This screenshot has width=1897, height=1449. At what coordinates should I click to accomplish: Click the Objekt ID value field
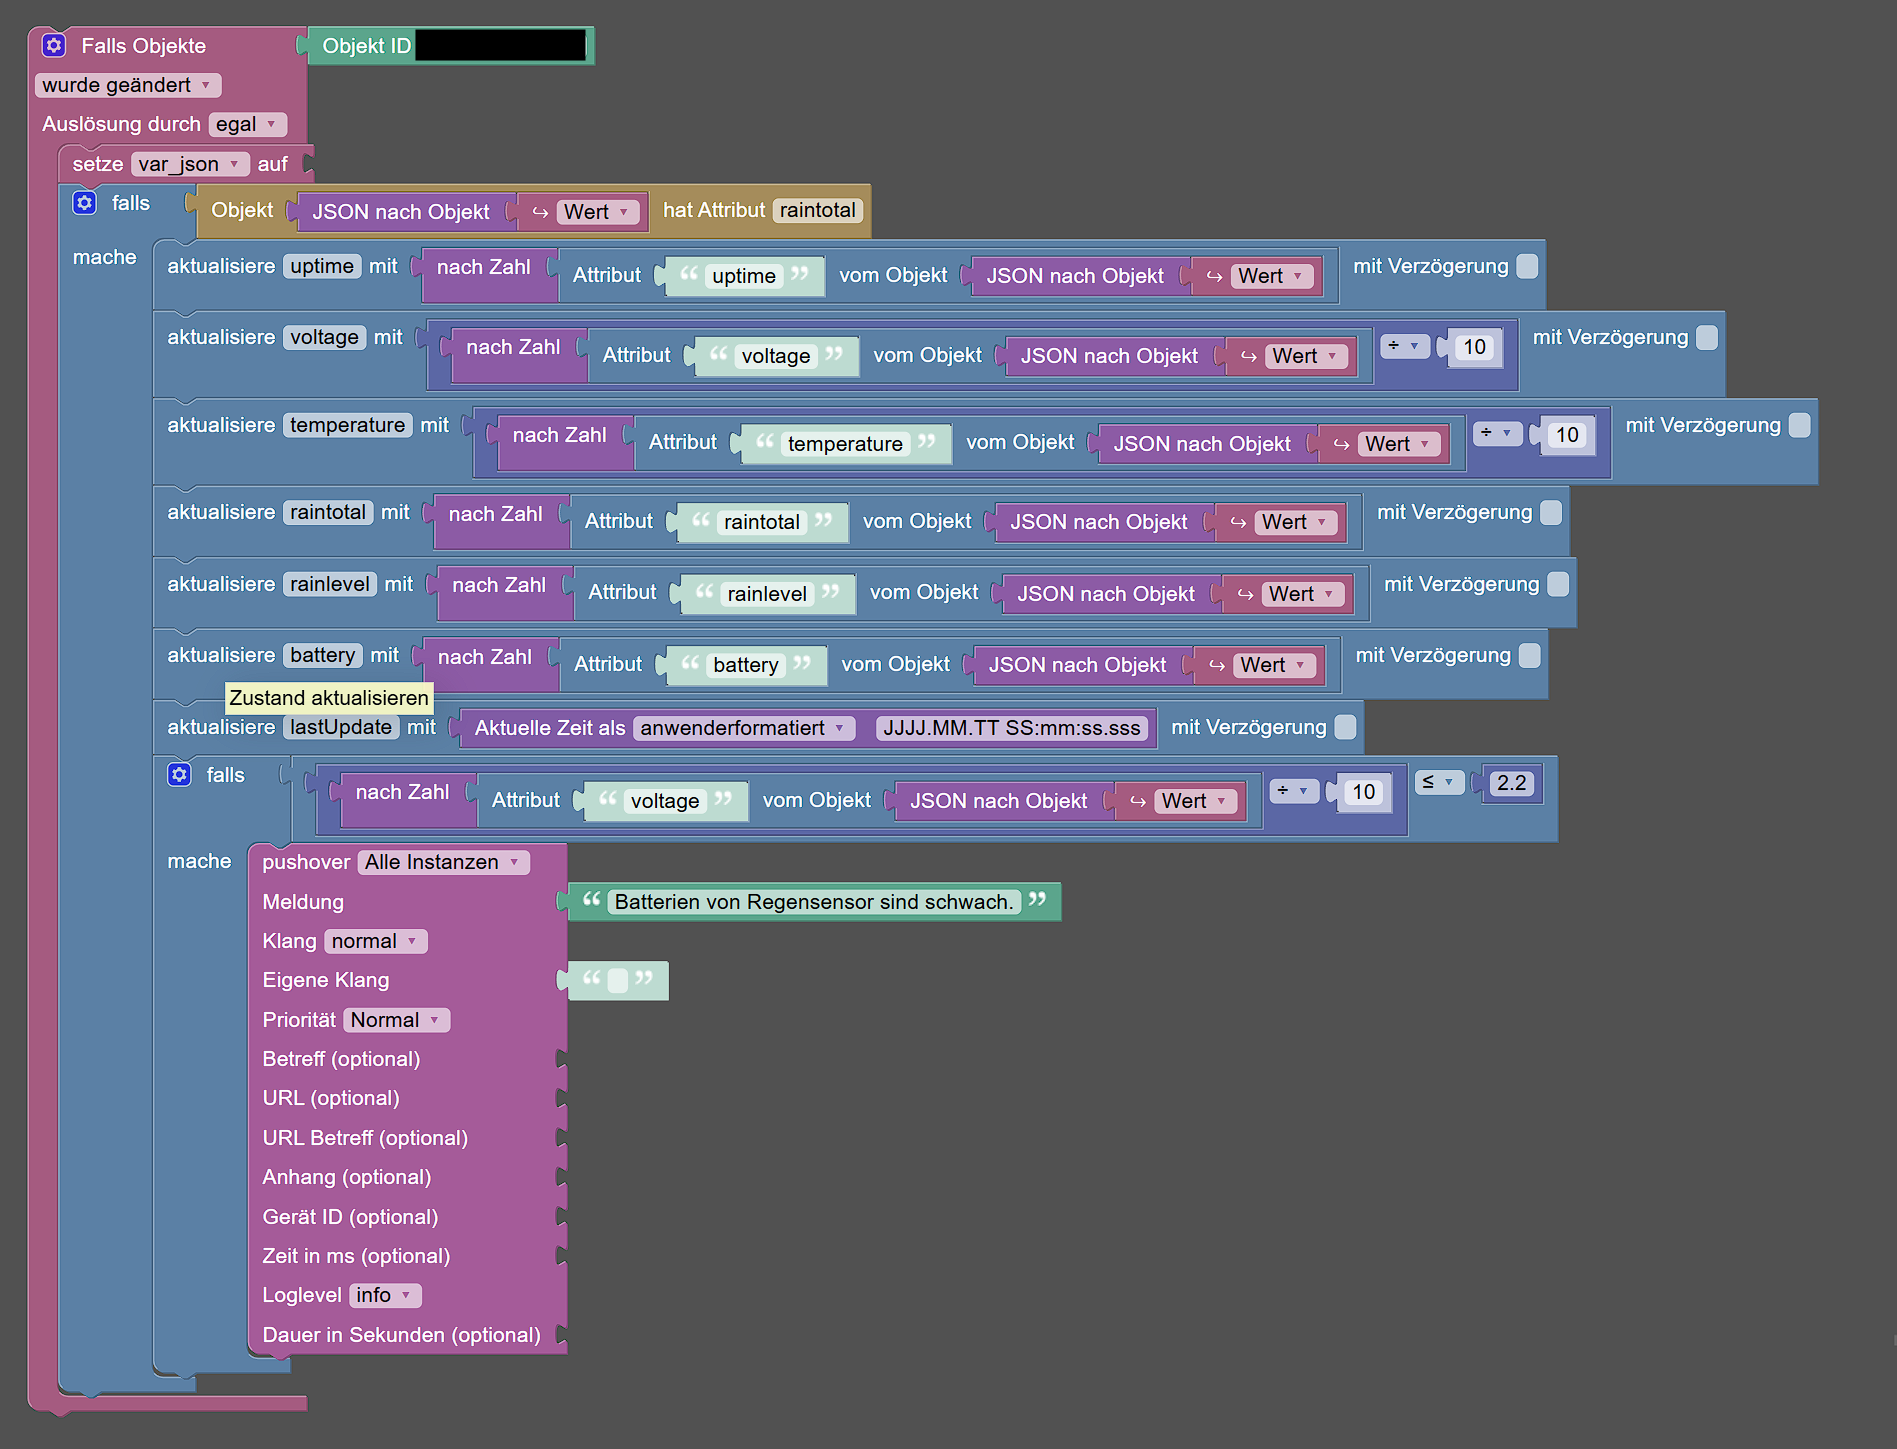500,45
